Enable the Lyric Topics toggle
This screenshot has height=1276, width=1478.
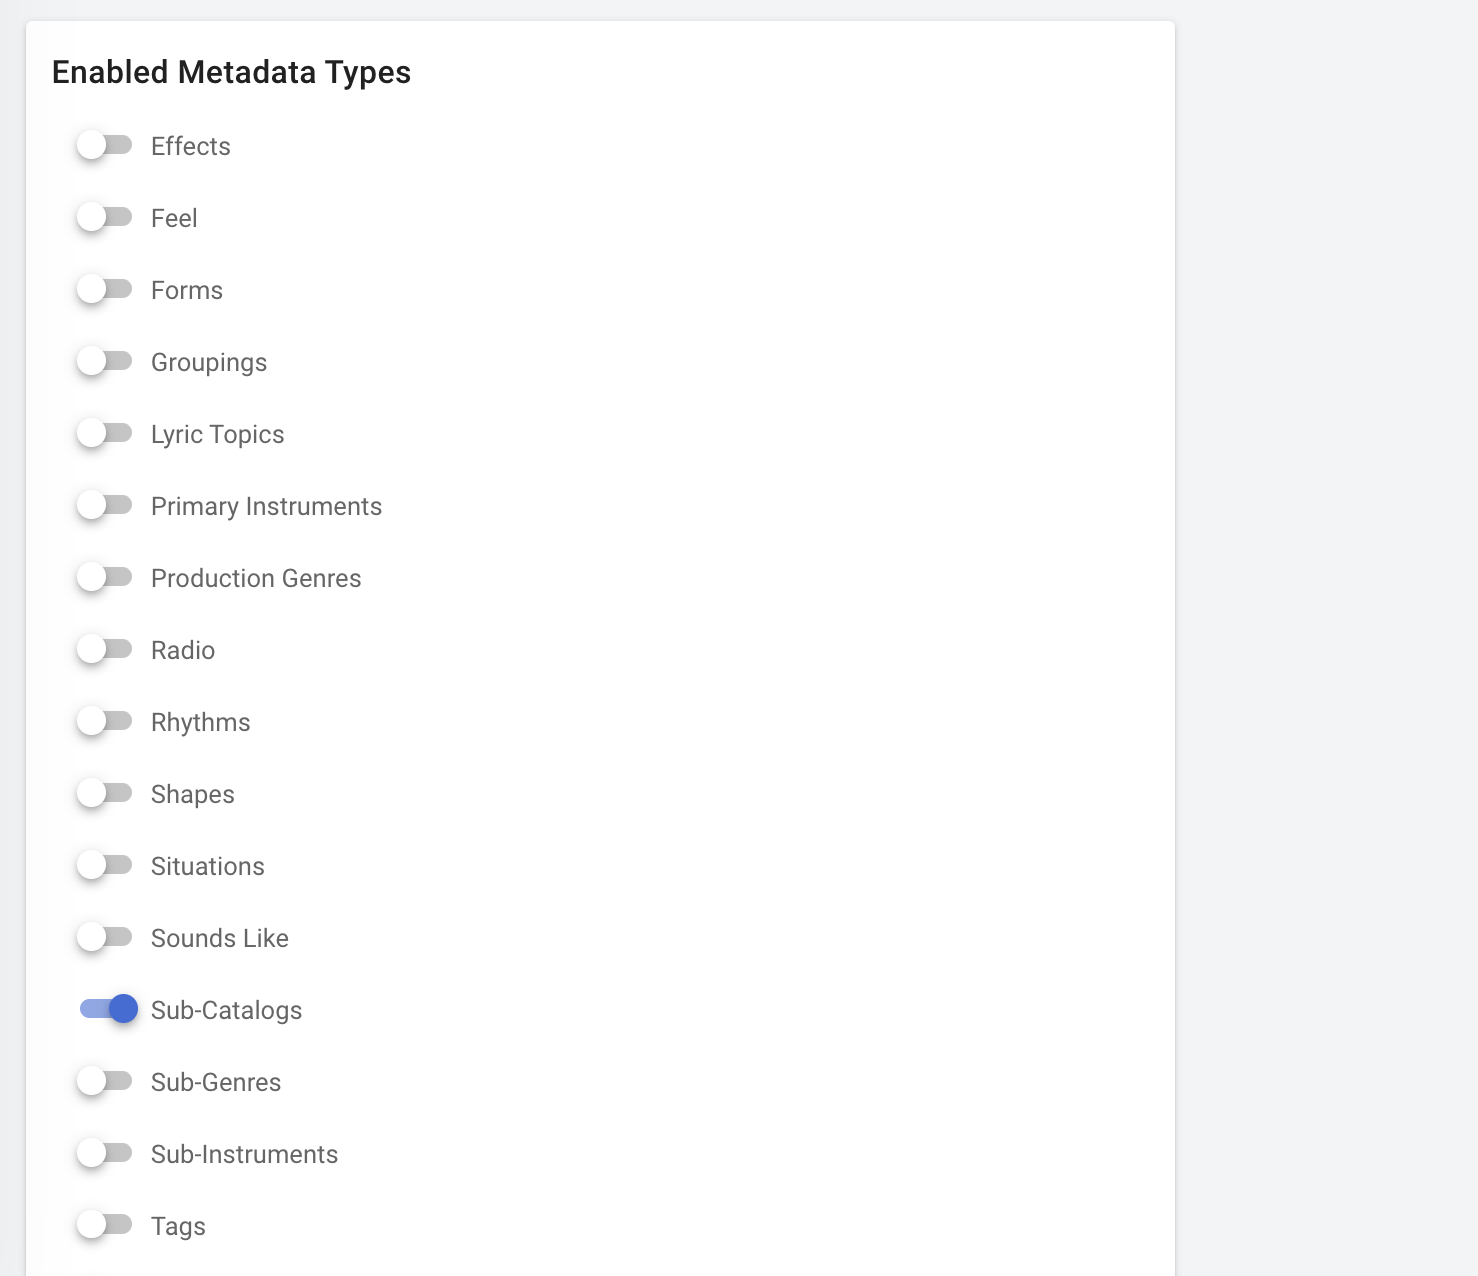point(105,434)
